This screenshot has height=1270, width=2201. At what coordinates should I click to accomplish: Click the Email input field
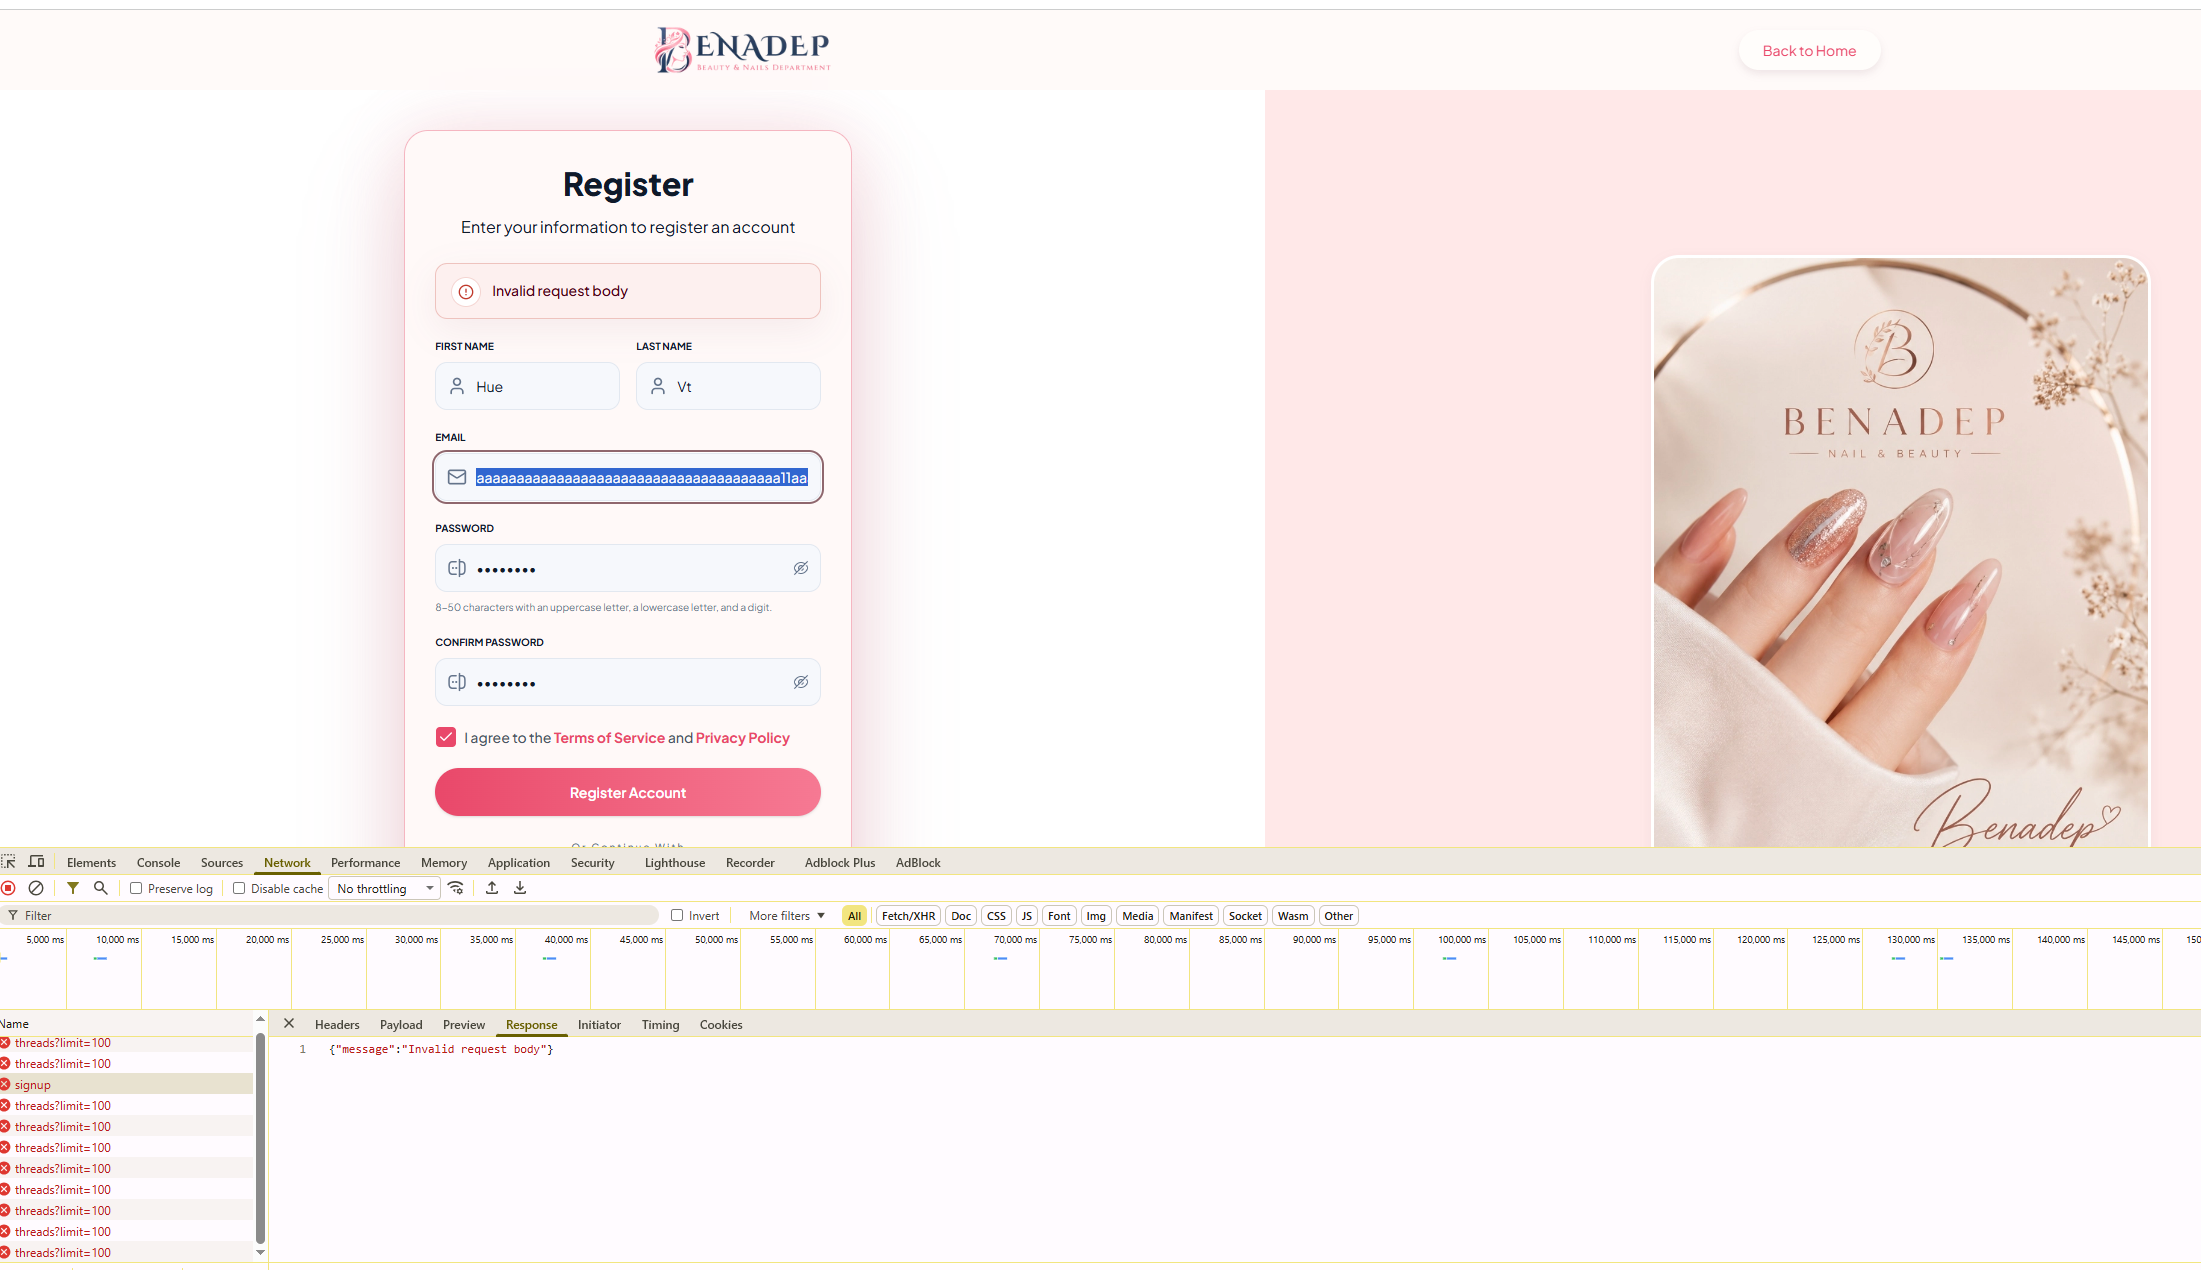coord(628,477)
